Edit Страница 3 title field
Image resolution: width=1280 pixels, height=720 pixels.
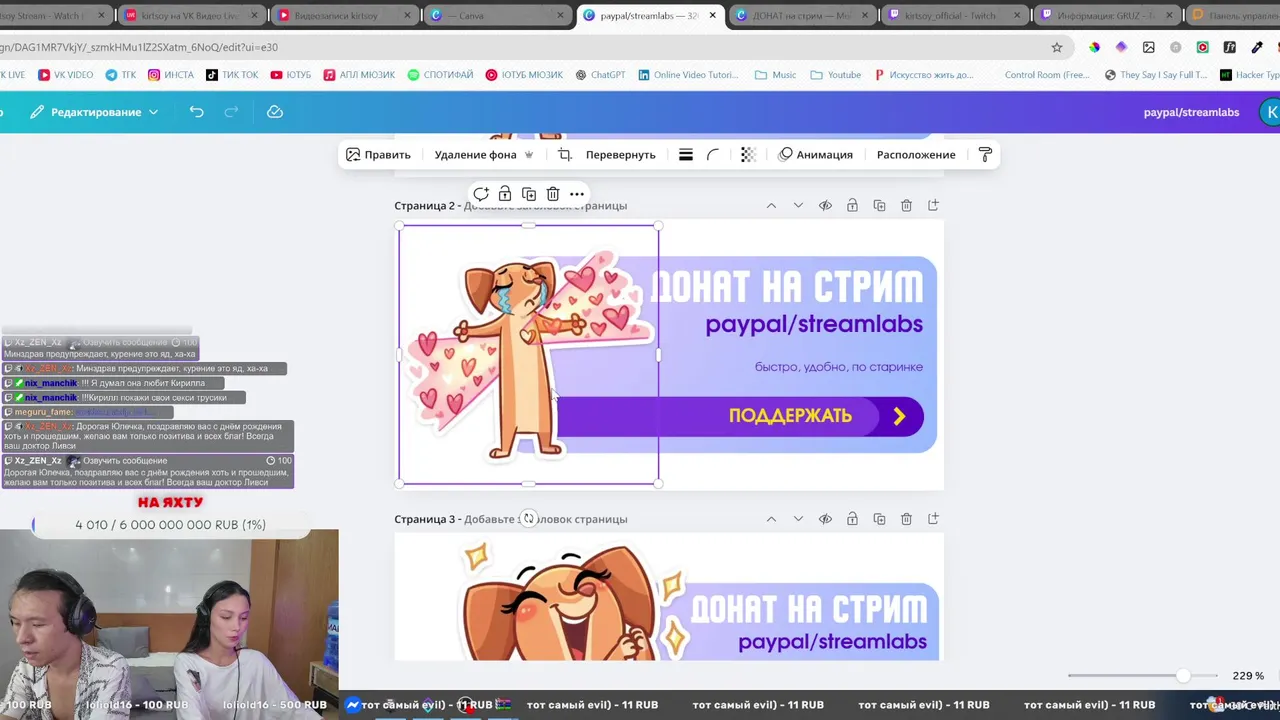pos(546,519)
